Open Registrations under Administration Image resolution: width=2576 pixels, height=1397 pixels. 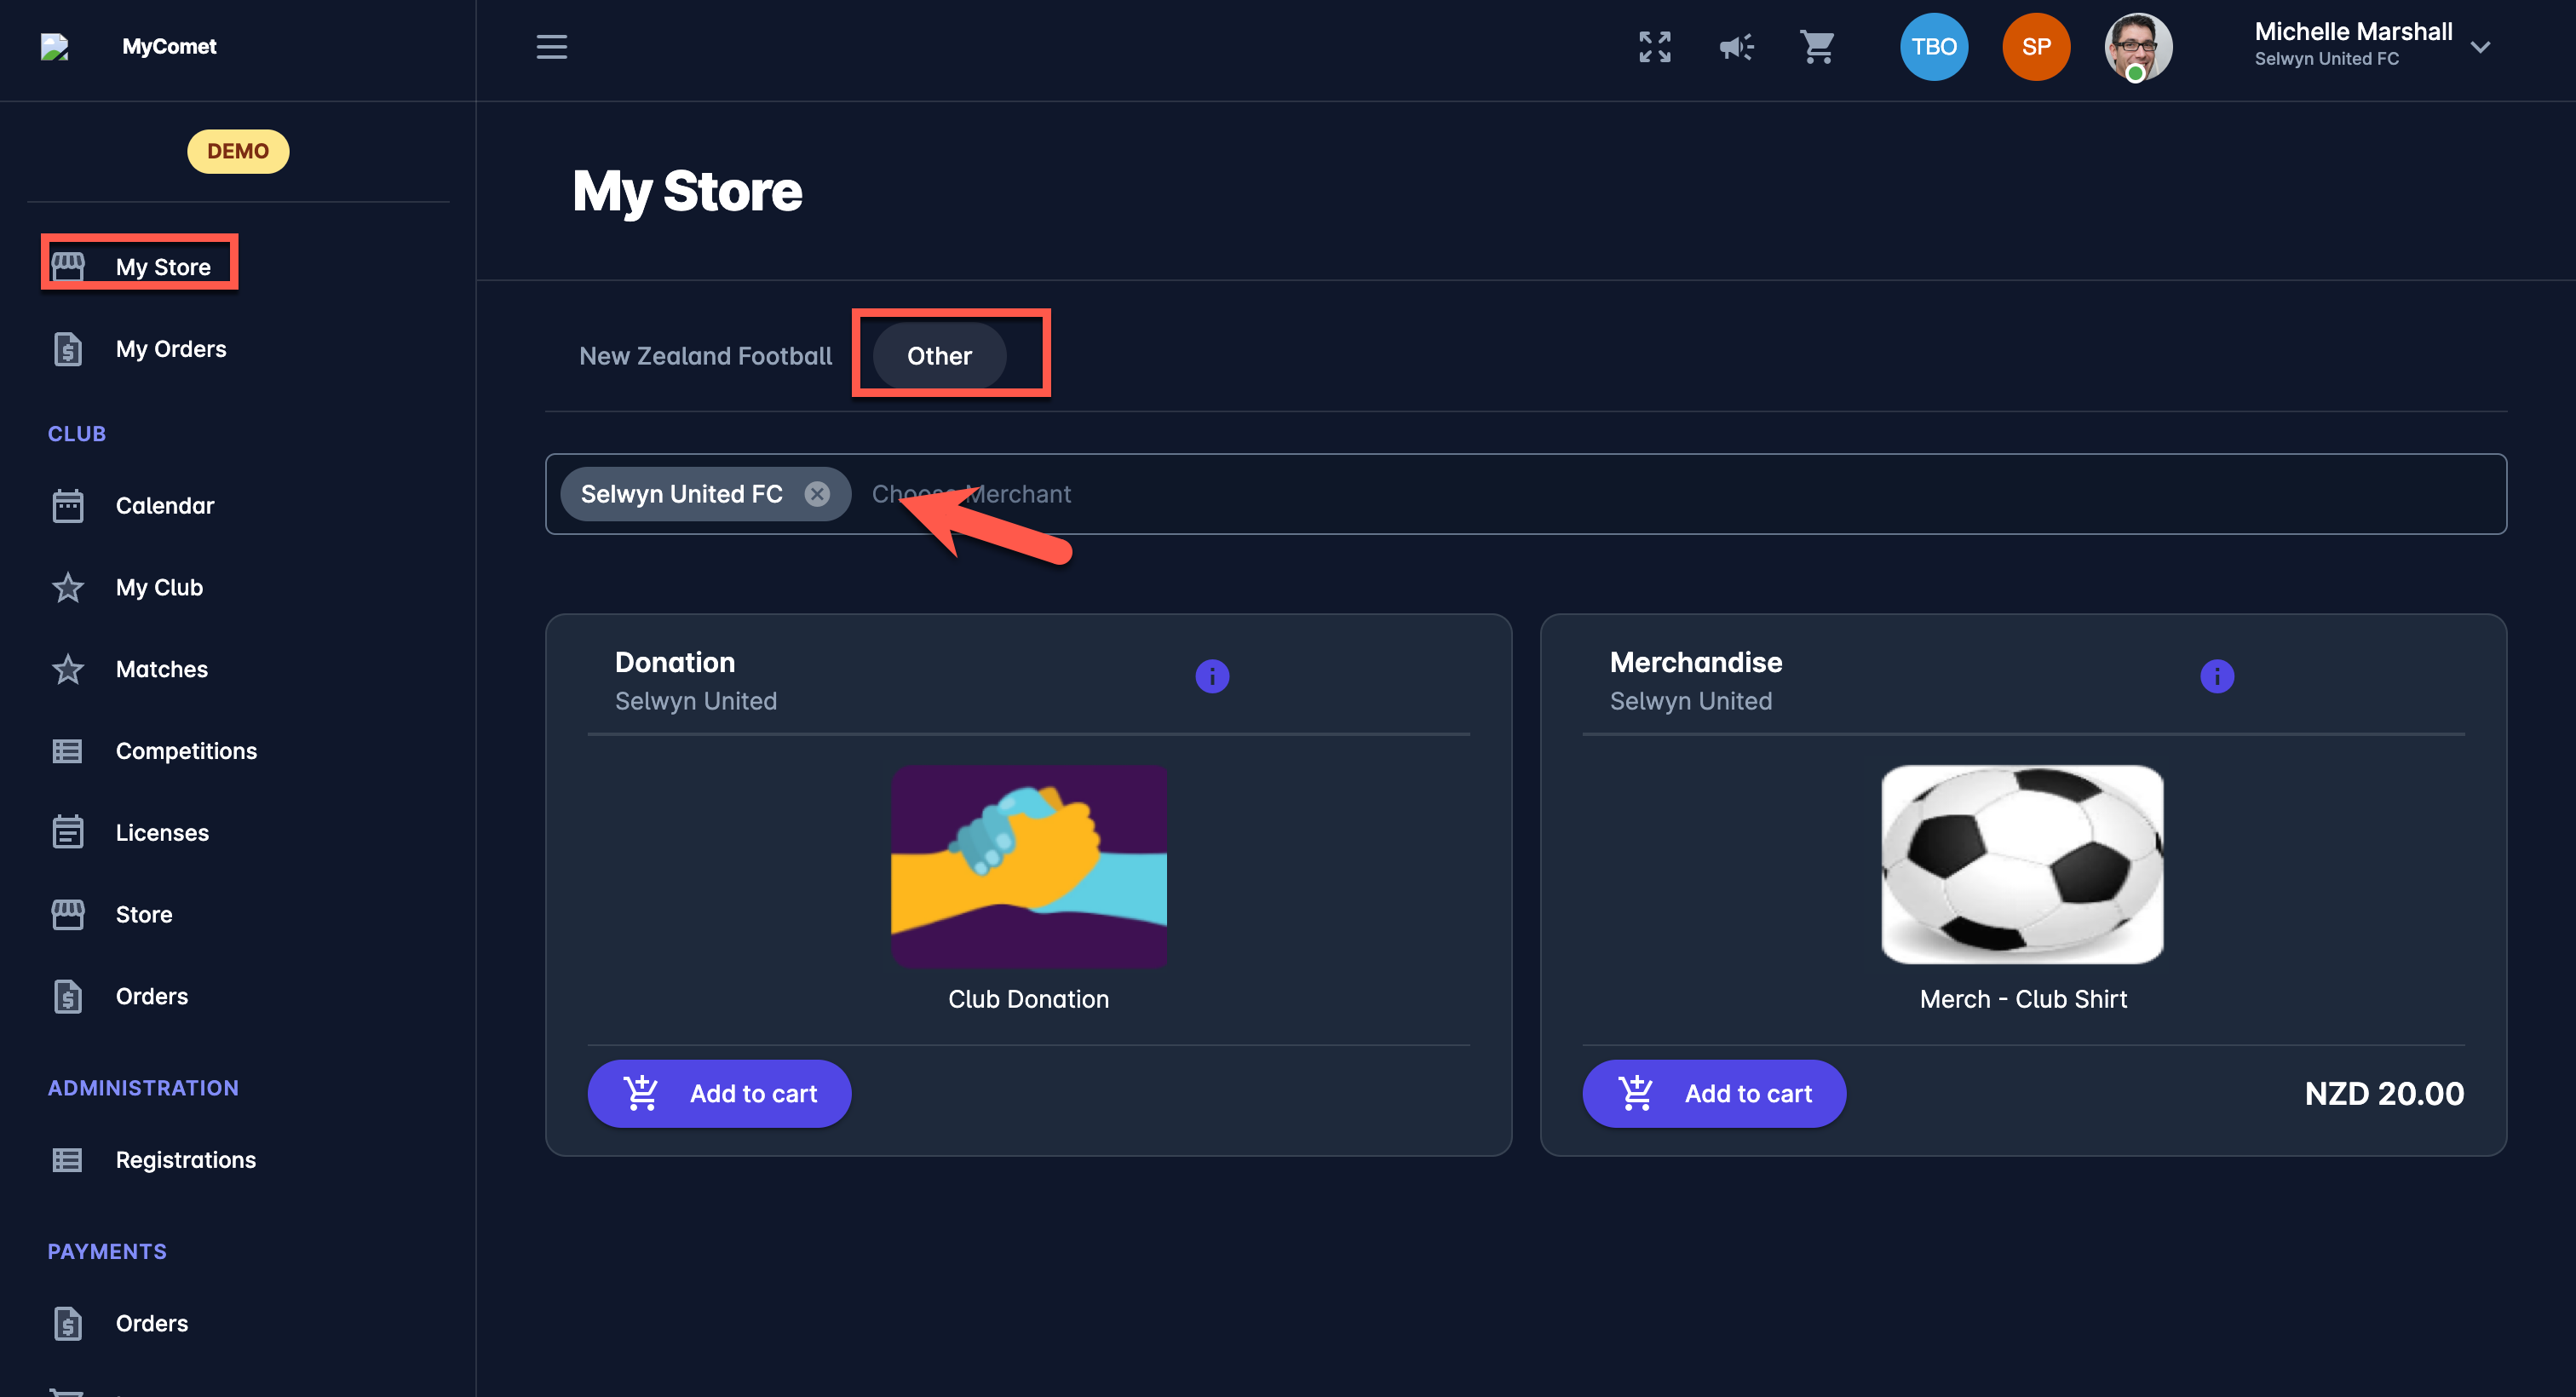(185, 1160)
